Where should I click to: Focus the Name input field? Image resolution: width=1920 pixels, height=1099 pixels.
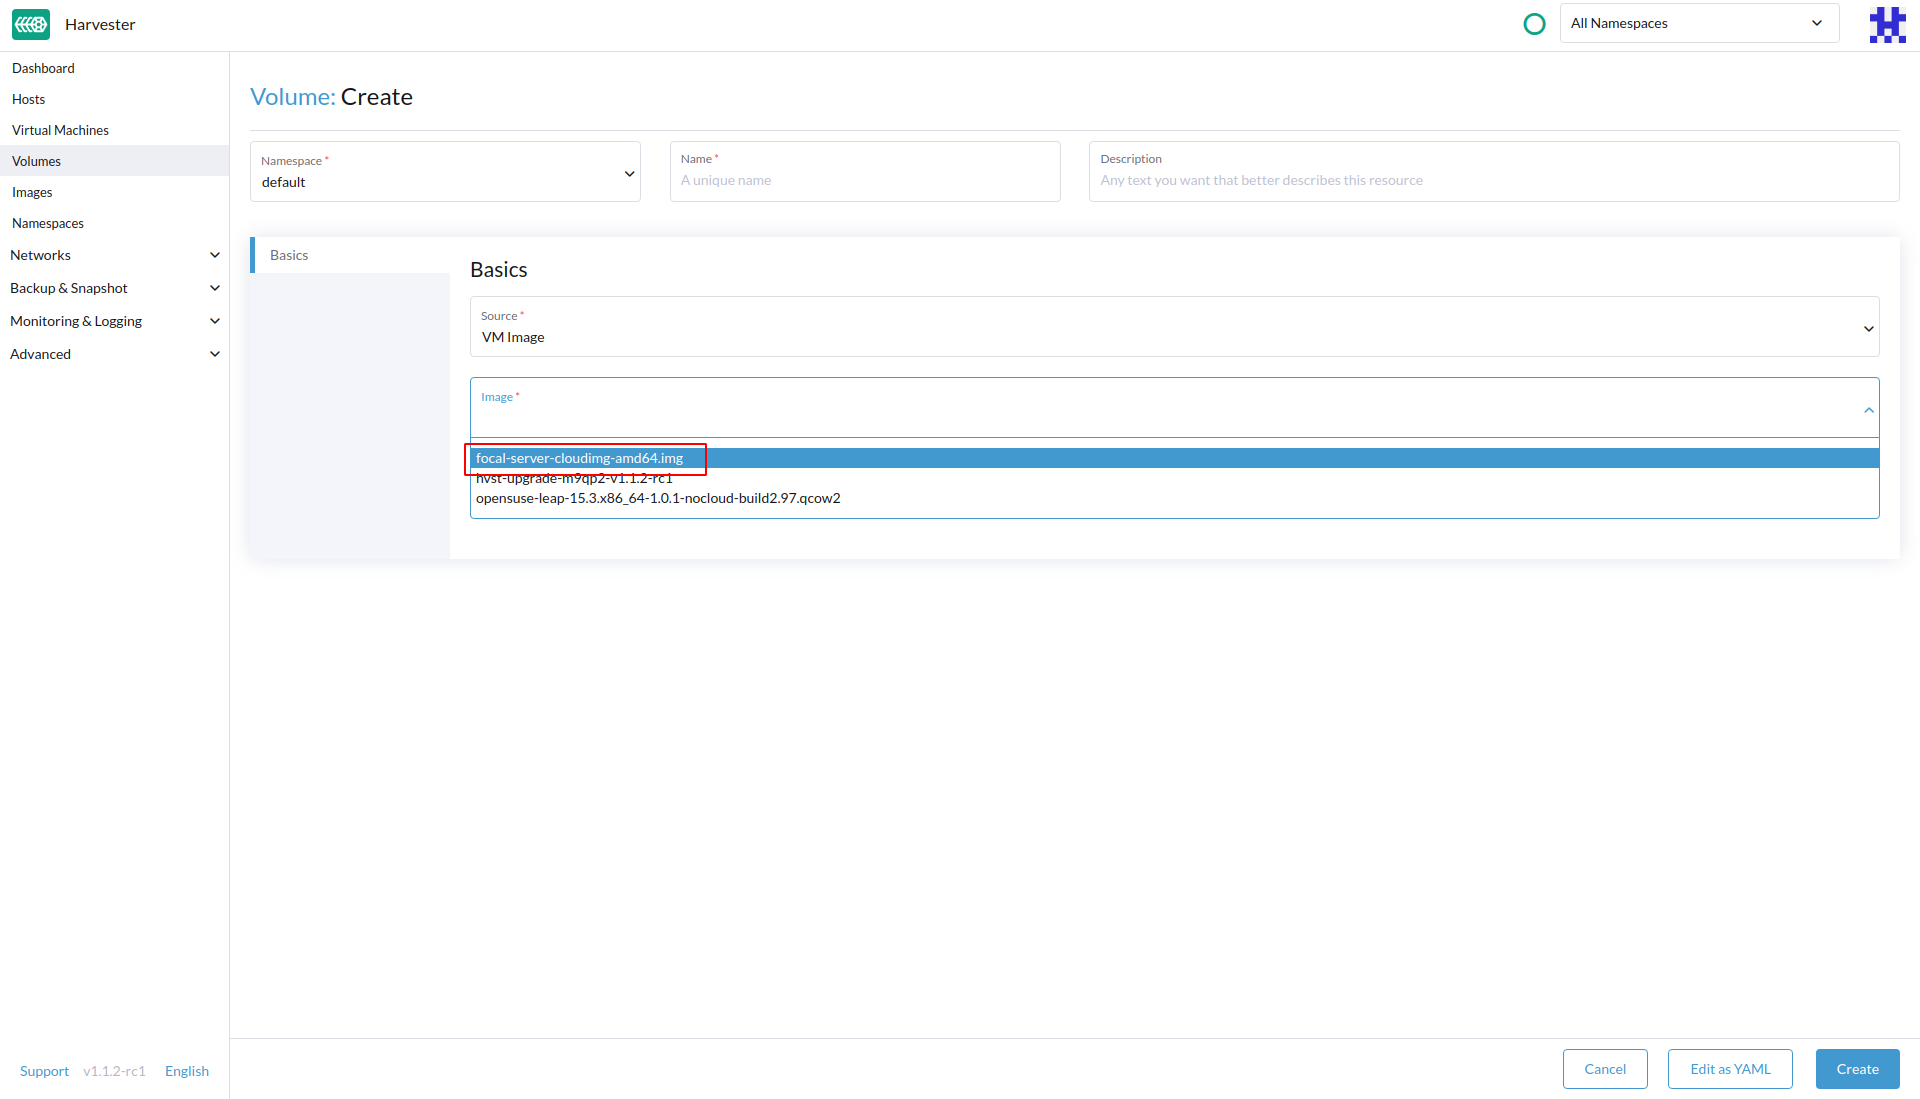pyautogui.click(x=864, y=181)
